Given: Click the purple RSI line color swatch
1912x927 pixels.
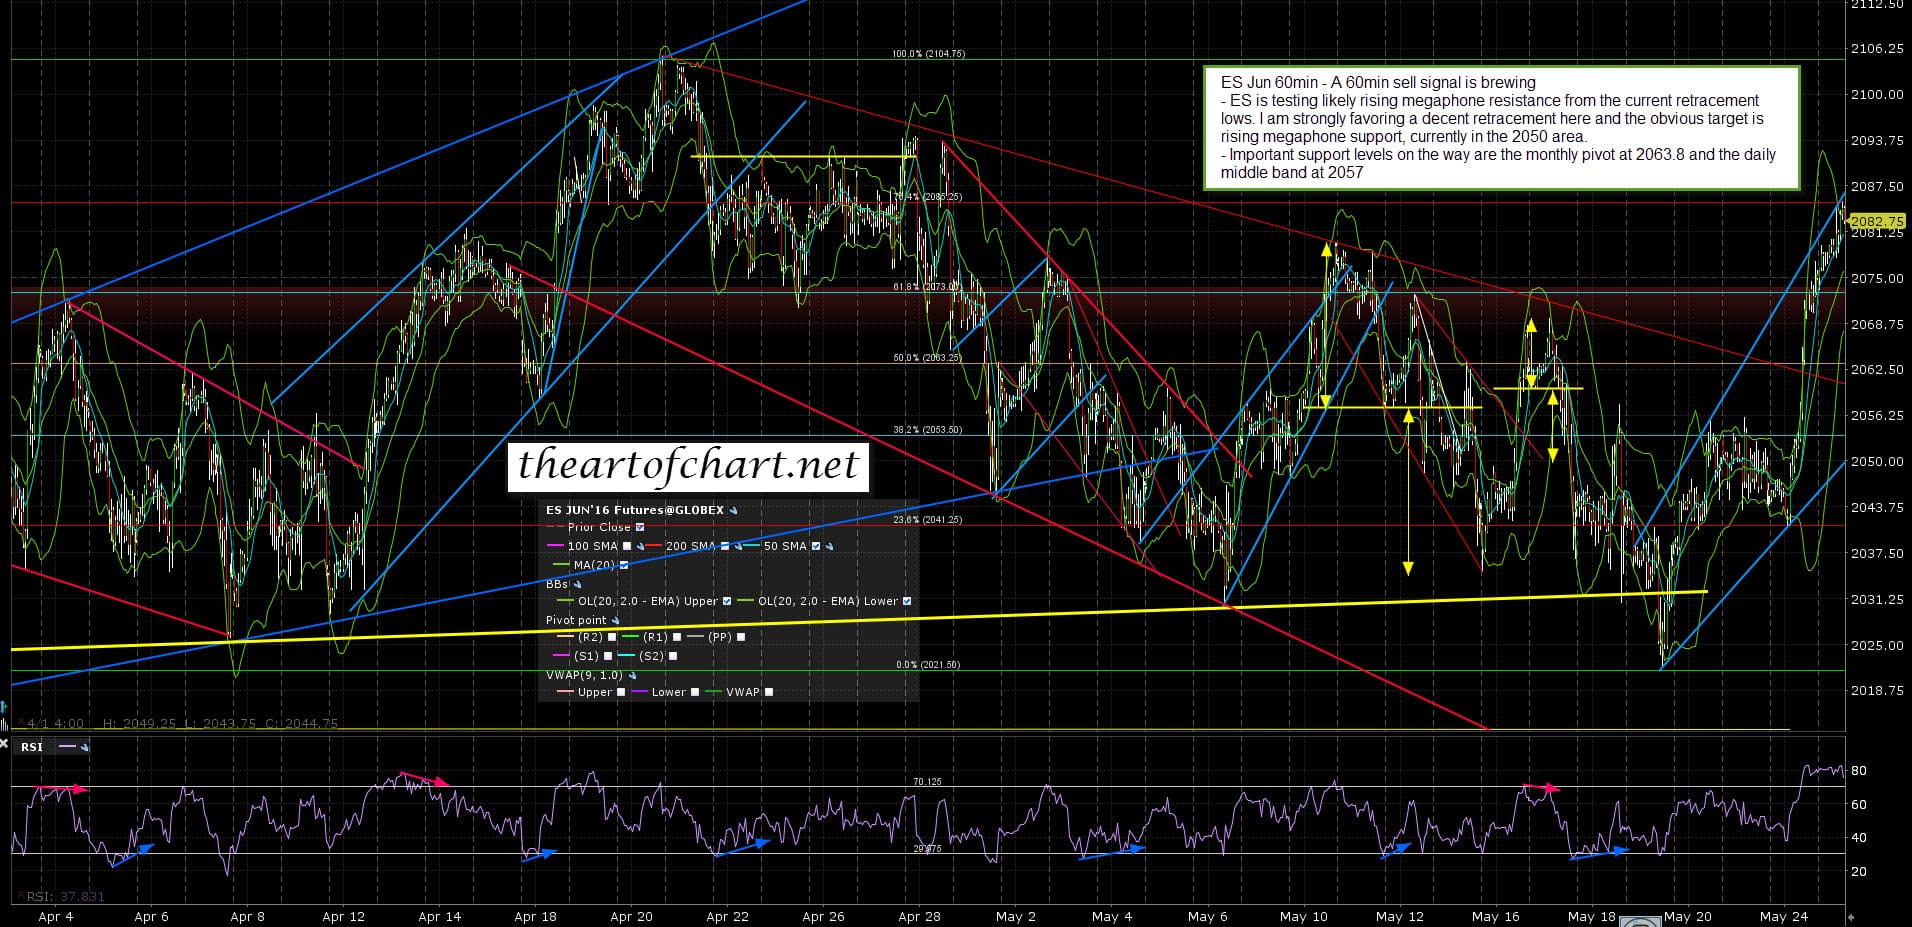Looking at the screenshot, I should coord(67,747).
